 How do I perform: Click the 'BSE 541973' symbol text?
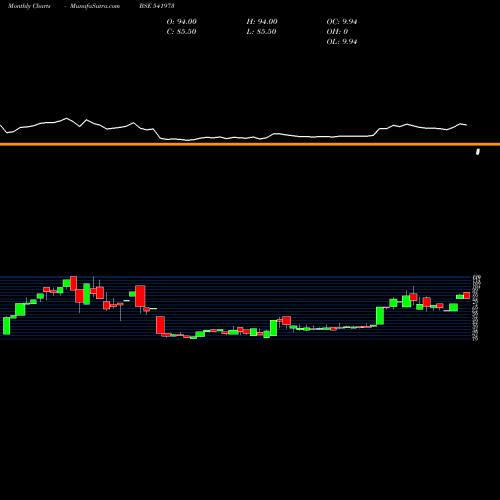(x=157, y=6)
